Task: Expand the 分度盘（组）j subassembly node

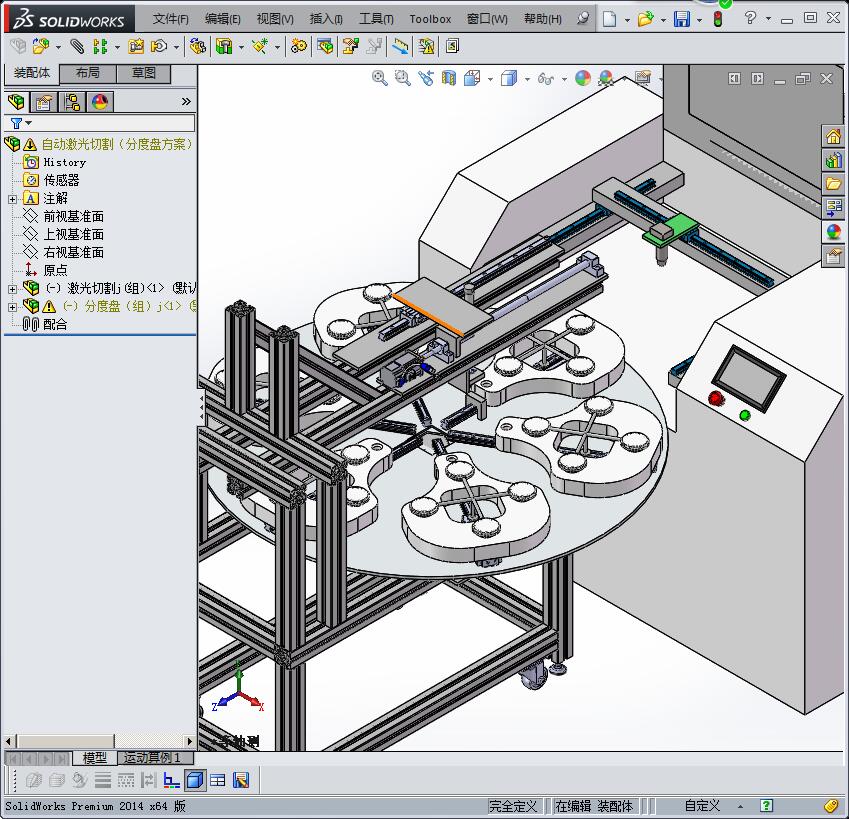Action: coord(12,307)
